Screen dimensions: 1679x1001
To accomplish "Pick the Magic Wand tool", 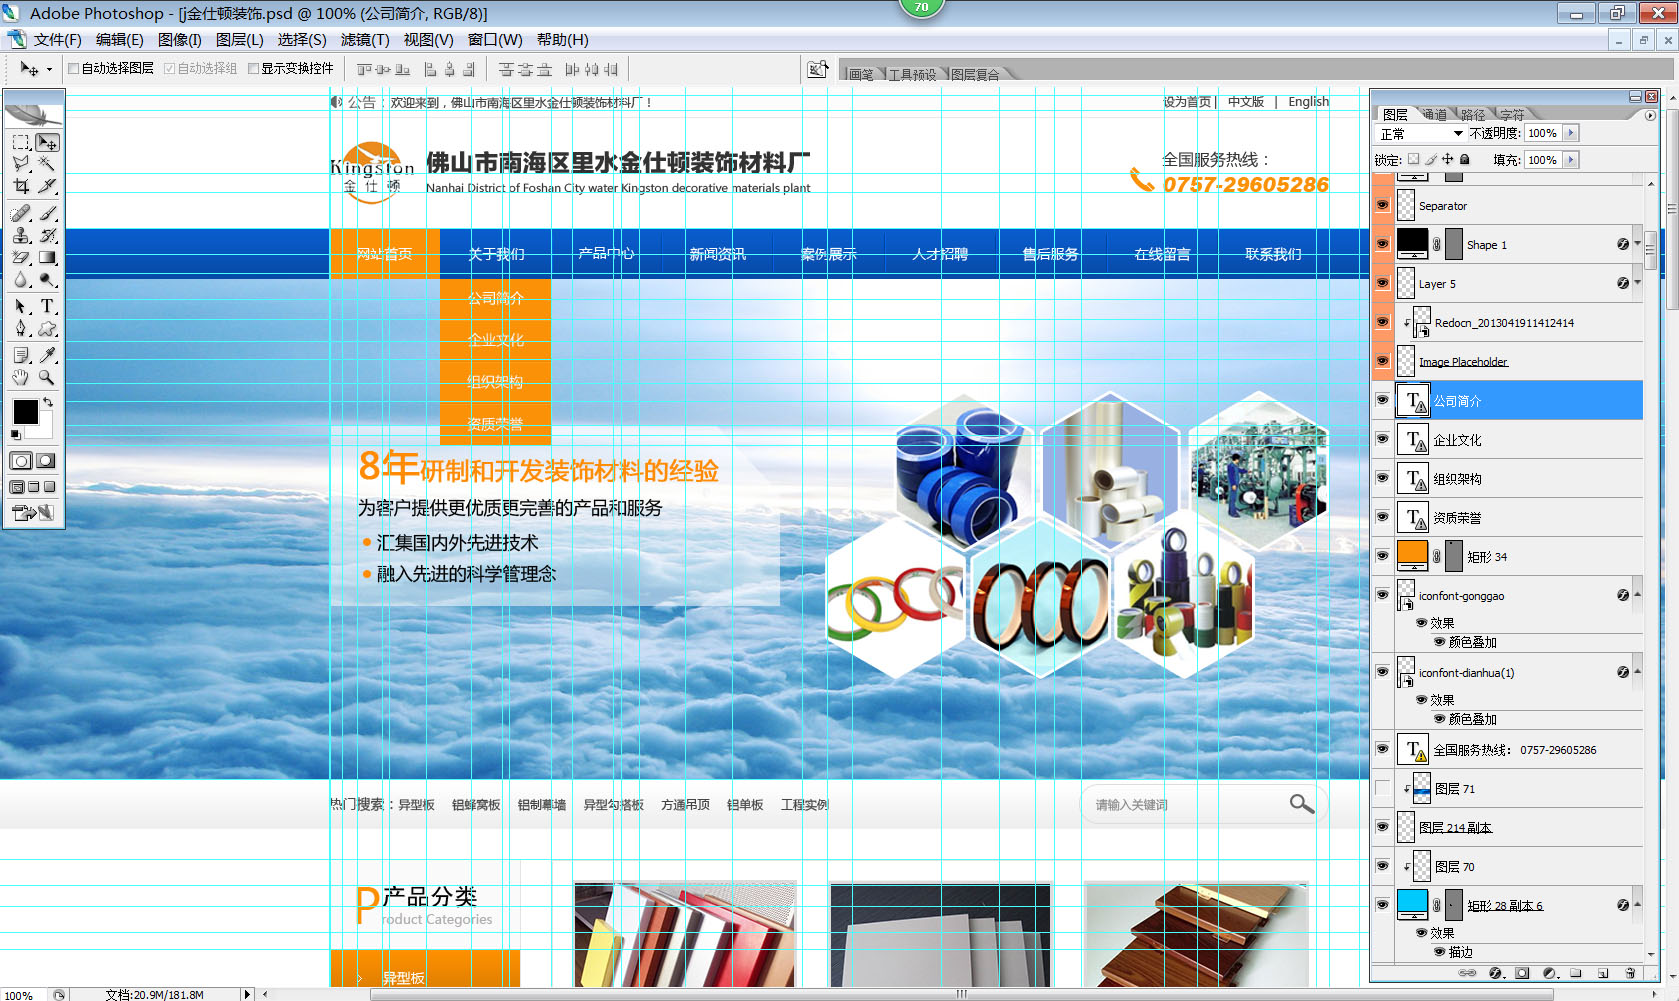I will click(47, 164).
